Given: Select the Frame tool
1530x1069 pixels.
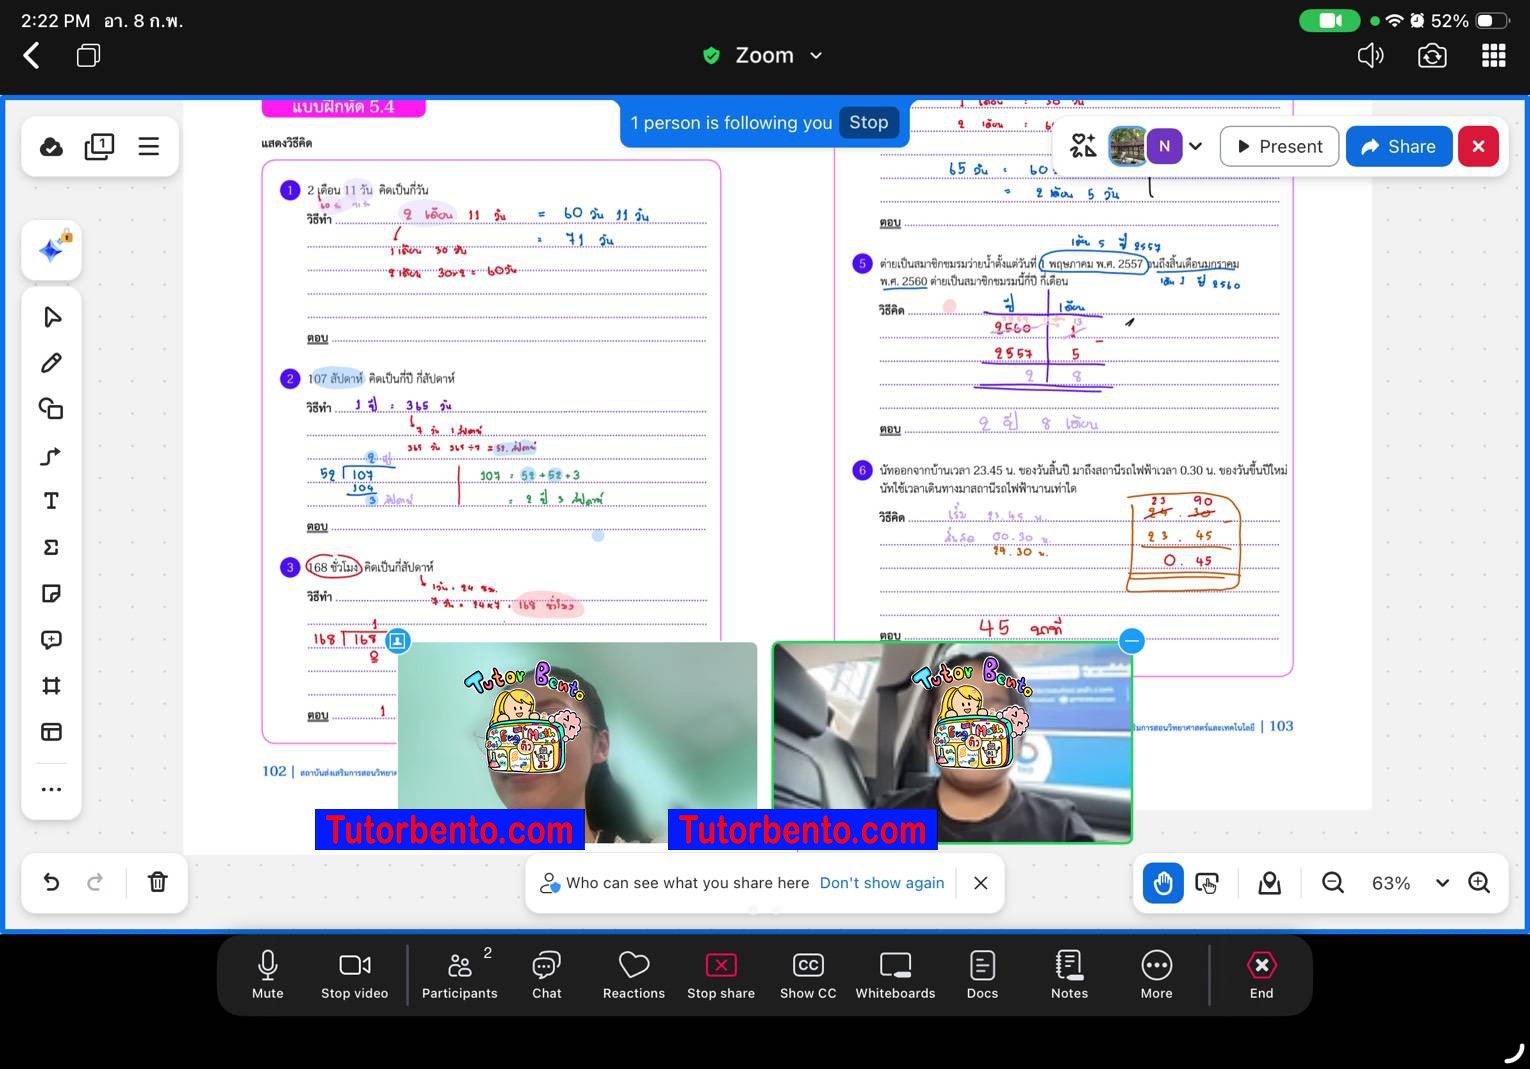Looking at the screenshot, I should 51,685.
